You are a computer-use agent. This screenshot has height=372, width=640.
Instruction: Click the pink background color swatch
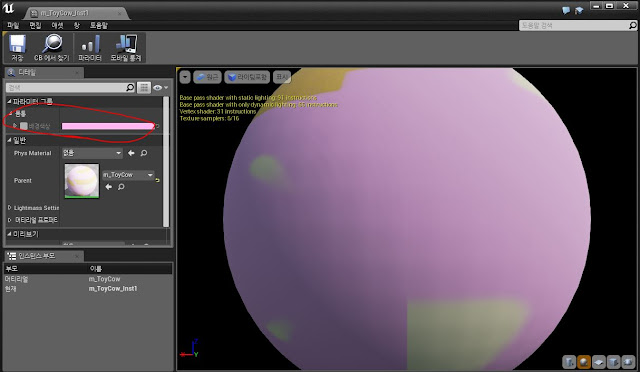(x=107, y=126)
